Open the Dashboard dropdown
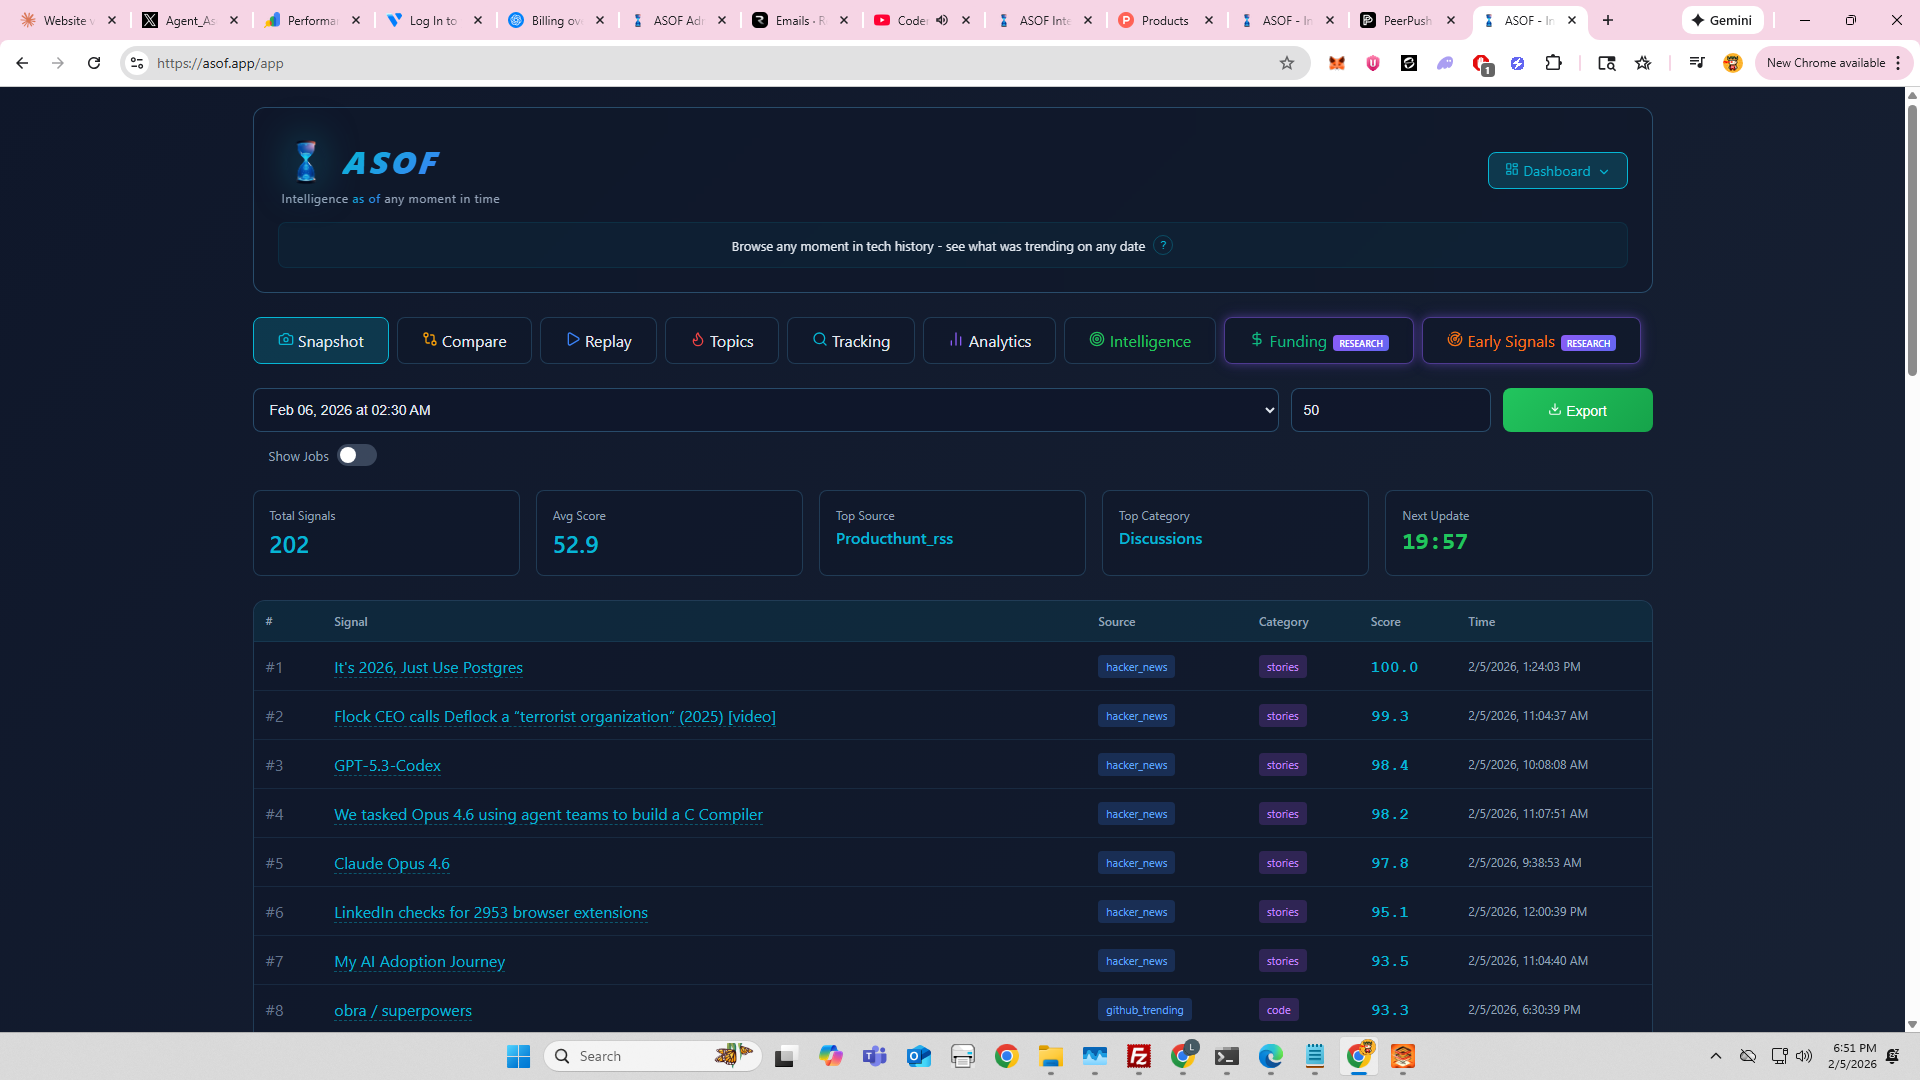 [1557, 170]
